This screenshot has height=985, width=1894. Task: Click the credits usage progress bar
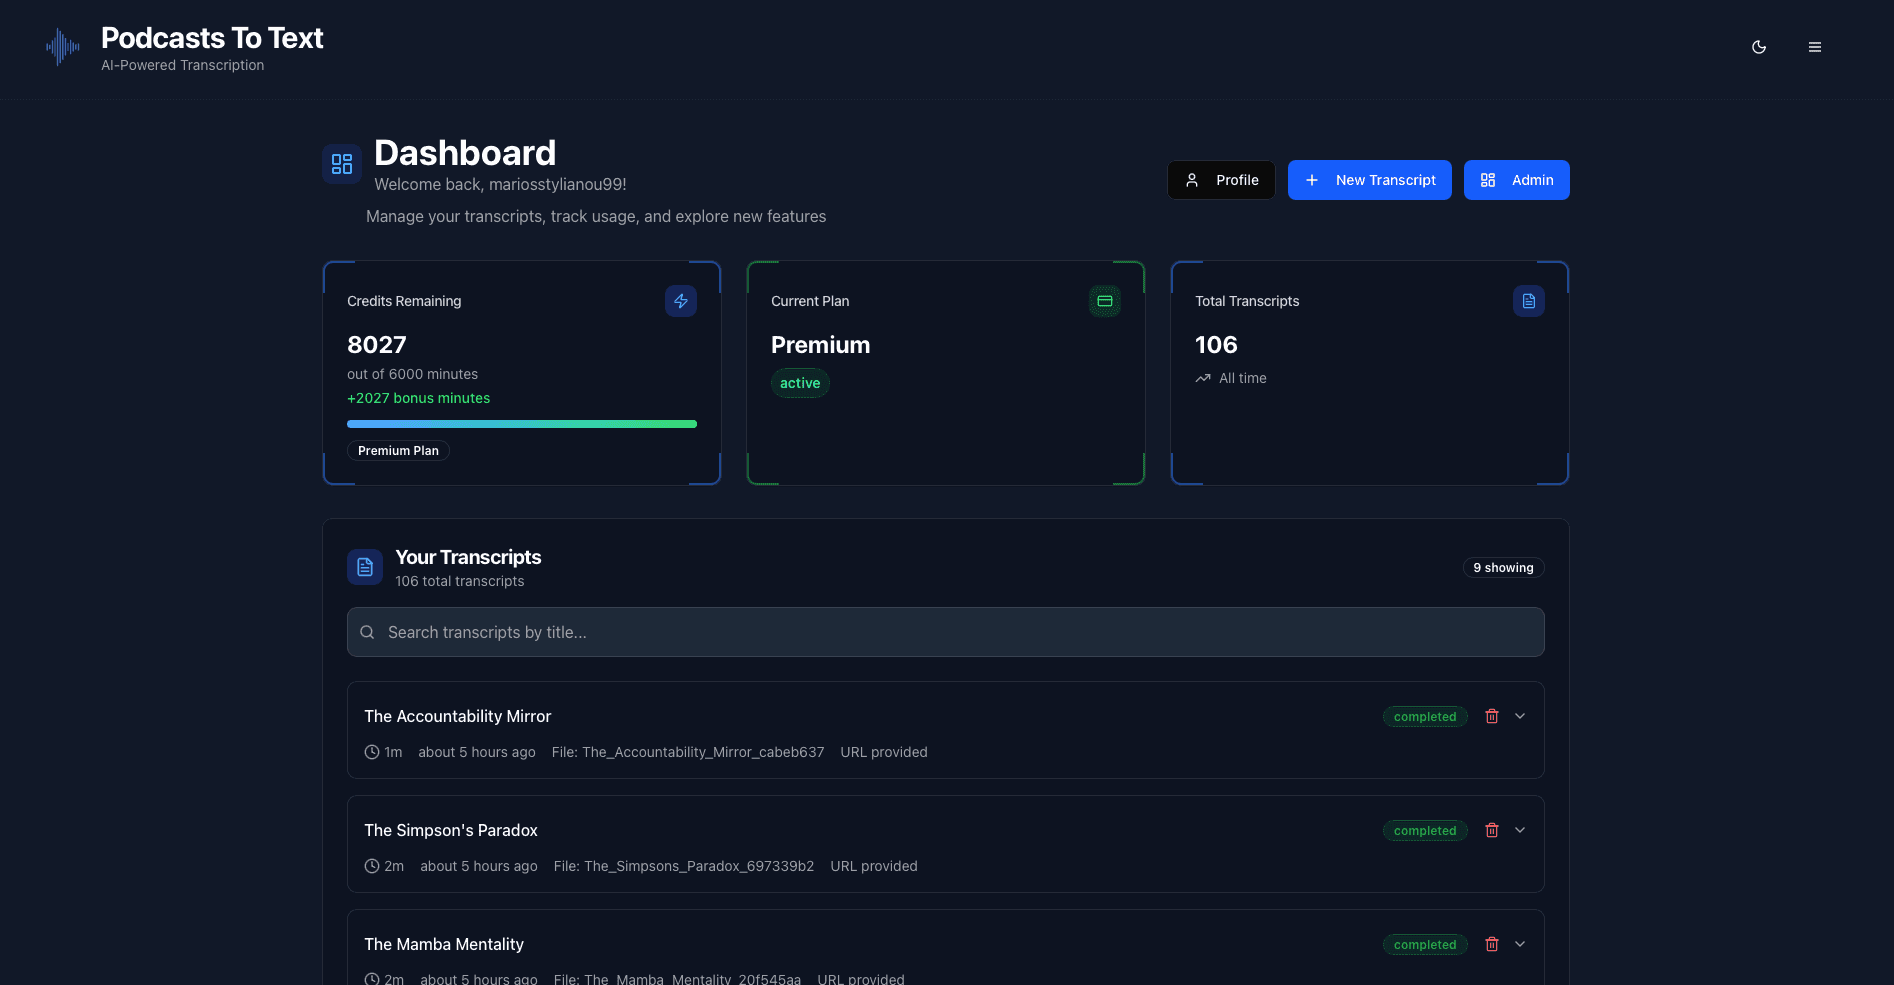click(522, 424)
